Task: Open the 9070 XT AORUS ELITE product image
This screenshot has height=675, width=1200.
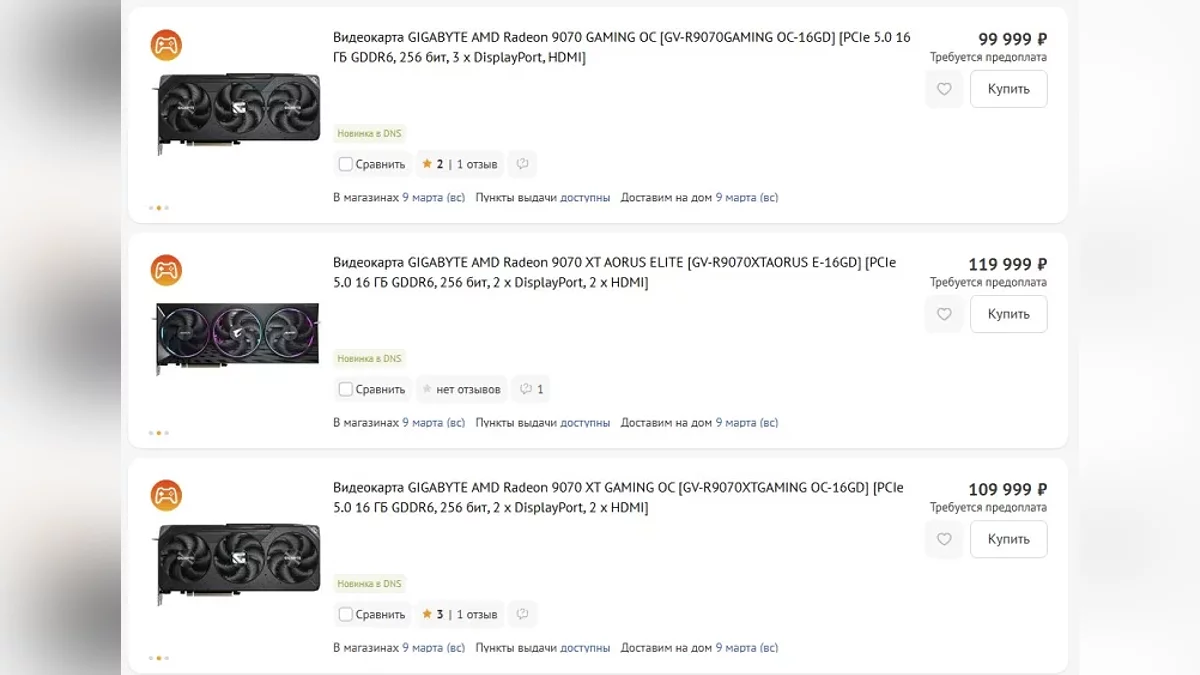Action: tap(237, 339)
